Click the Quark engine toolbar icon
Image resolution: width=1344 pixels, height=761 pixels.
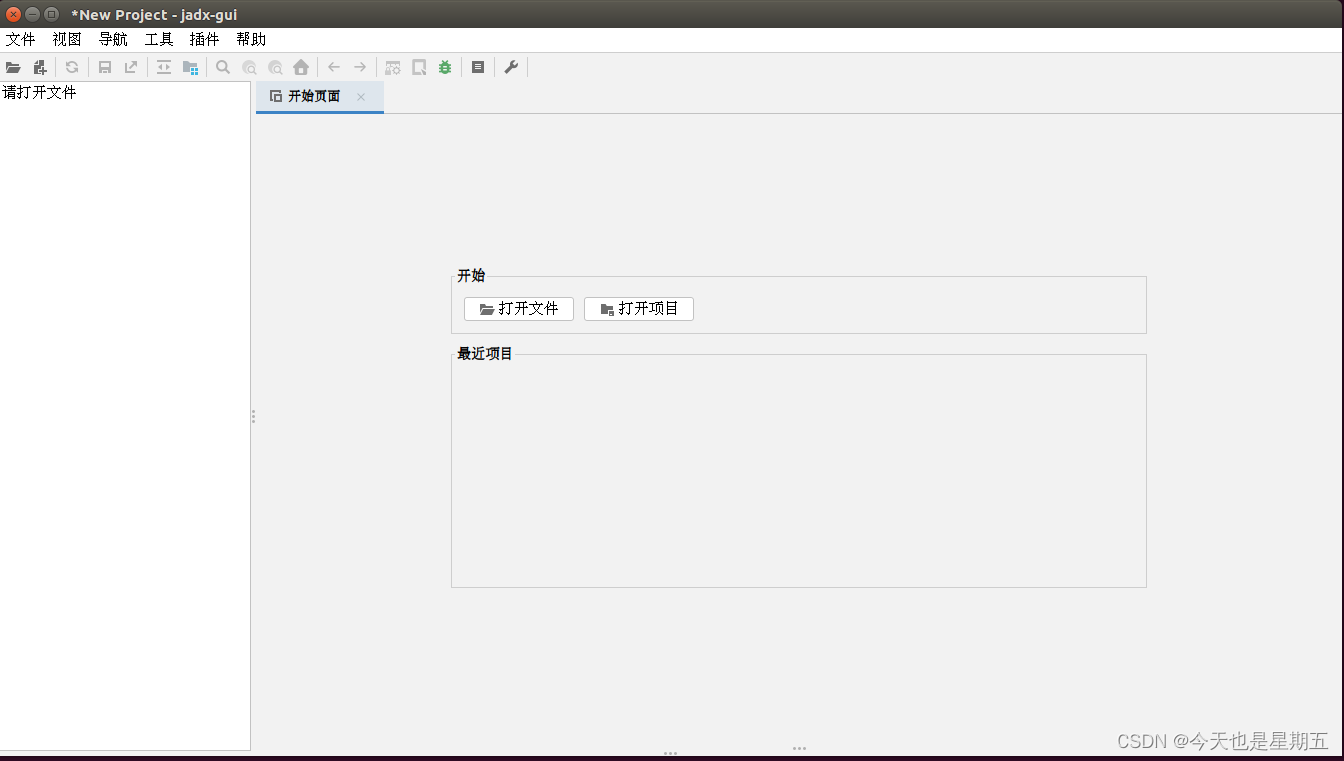[419, 67]
